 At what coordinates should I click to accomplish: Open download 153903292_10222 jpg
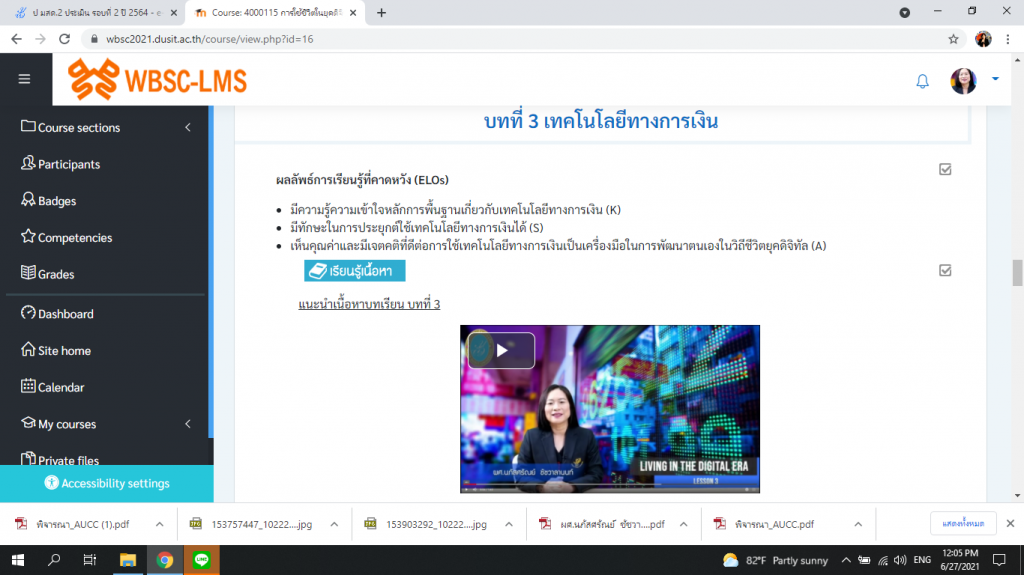click(426, 524)
